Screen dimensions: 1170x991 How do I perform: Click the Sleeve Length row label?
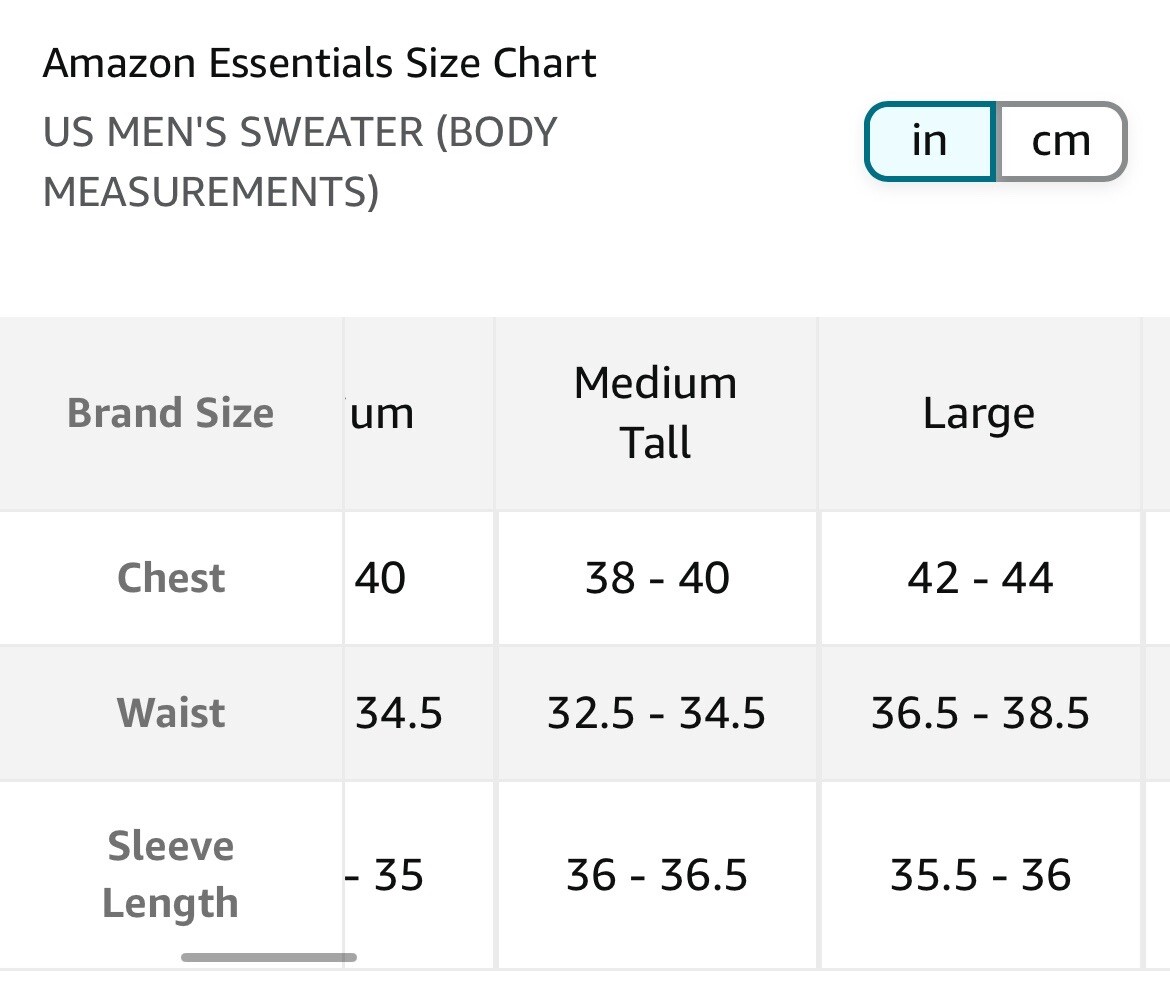pos(170,875)
